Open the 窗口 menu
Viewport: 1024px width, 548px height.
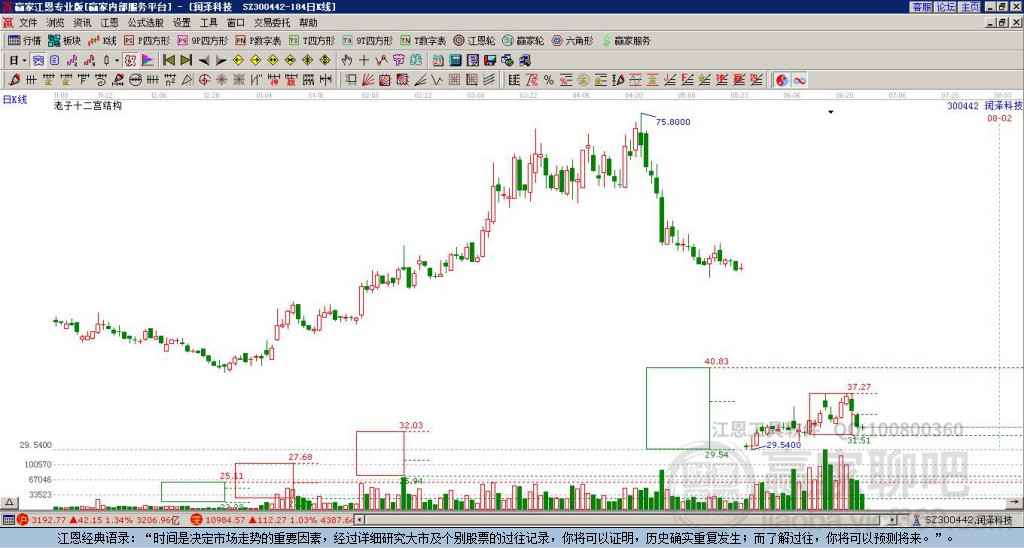pyautogui.click(x=235, y=23)
